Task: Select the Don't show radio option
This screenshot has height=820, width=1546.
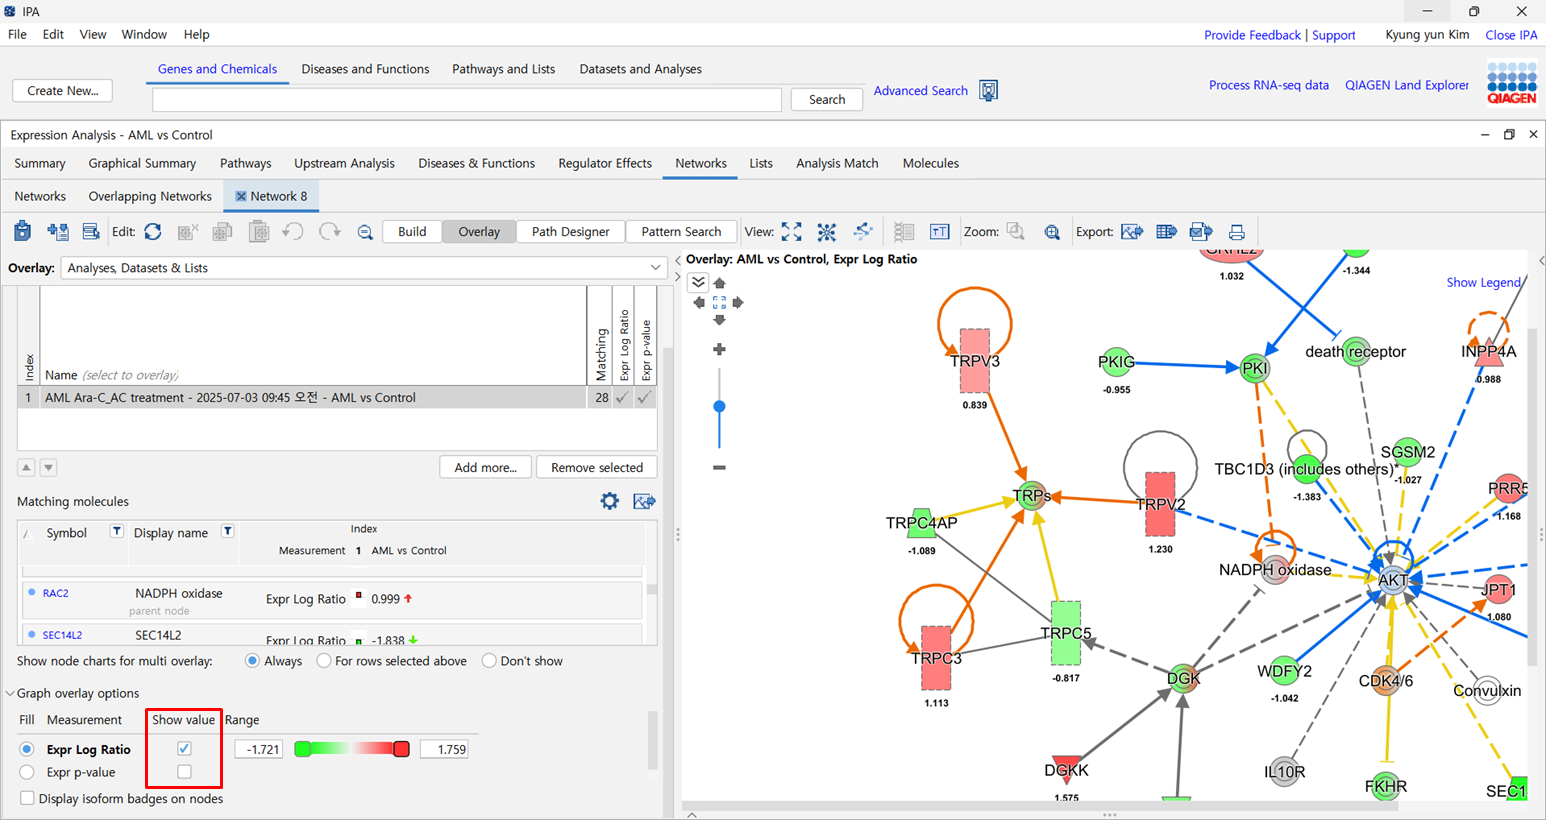Action: tap(489, 660)
